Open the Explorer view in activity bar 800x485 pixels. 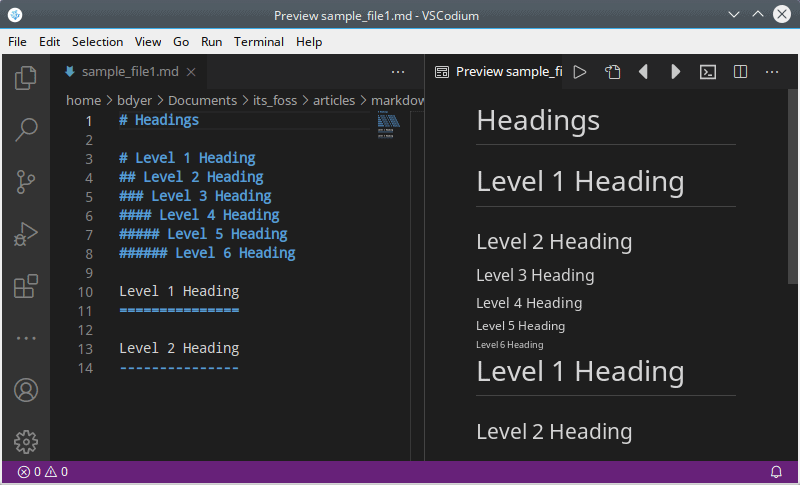26,77
